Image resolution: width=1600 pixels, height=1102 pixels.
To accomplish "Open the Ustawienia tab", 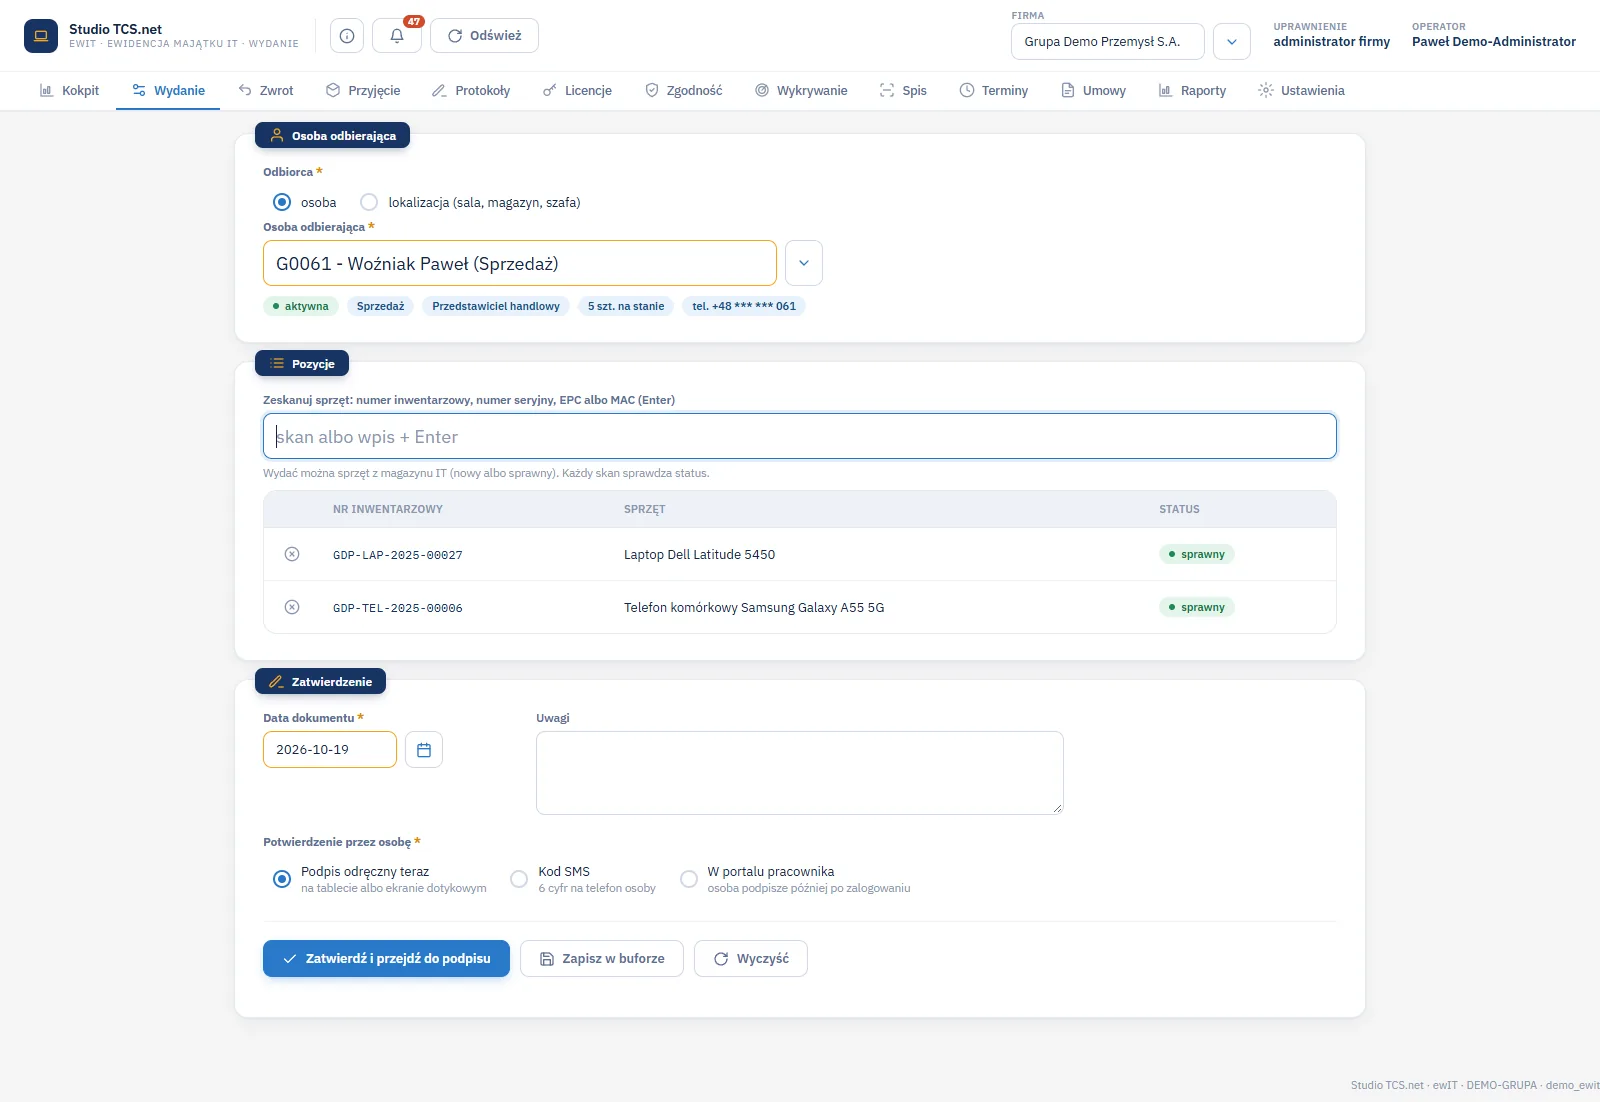I will (x=1301, y=90).
